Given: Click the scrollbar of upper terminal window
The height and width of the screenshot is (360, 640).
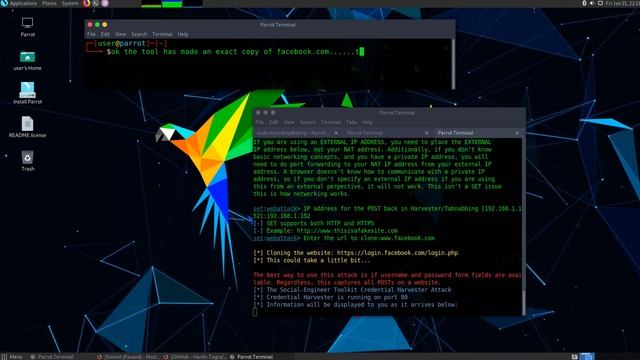Looking at the screenshot, I should click(x=453, y=64).
